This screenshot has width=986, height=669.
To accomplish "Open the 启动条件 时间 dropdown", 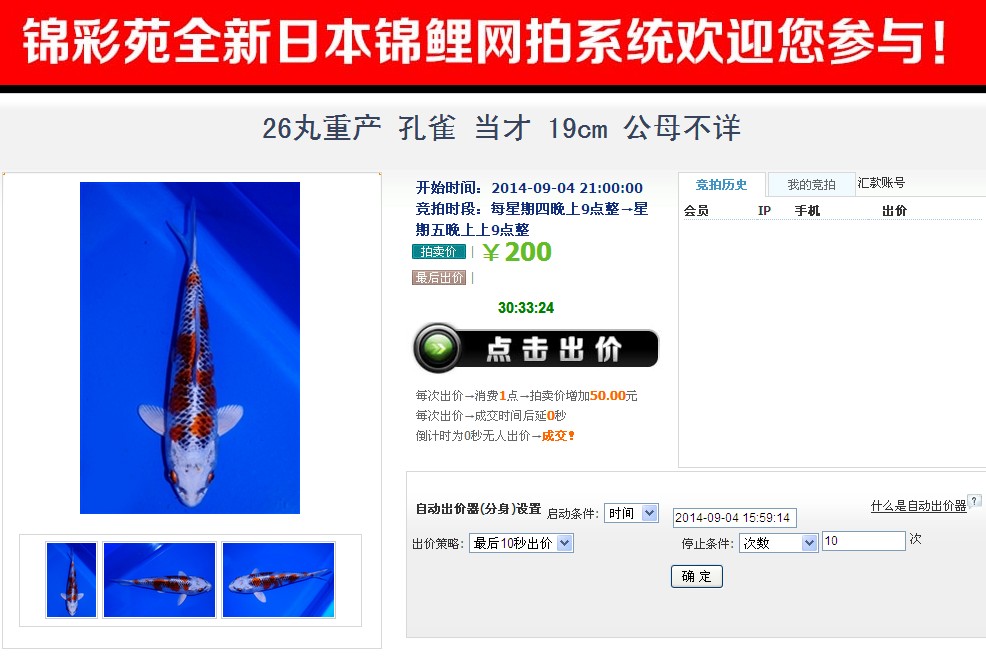I will coord(631,513).
